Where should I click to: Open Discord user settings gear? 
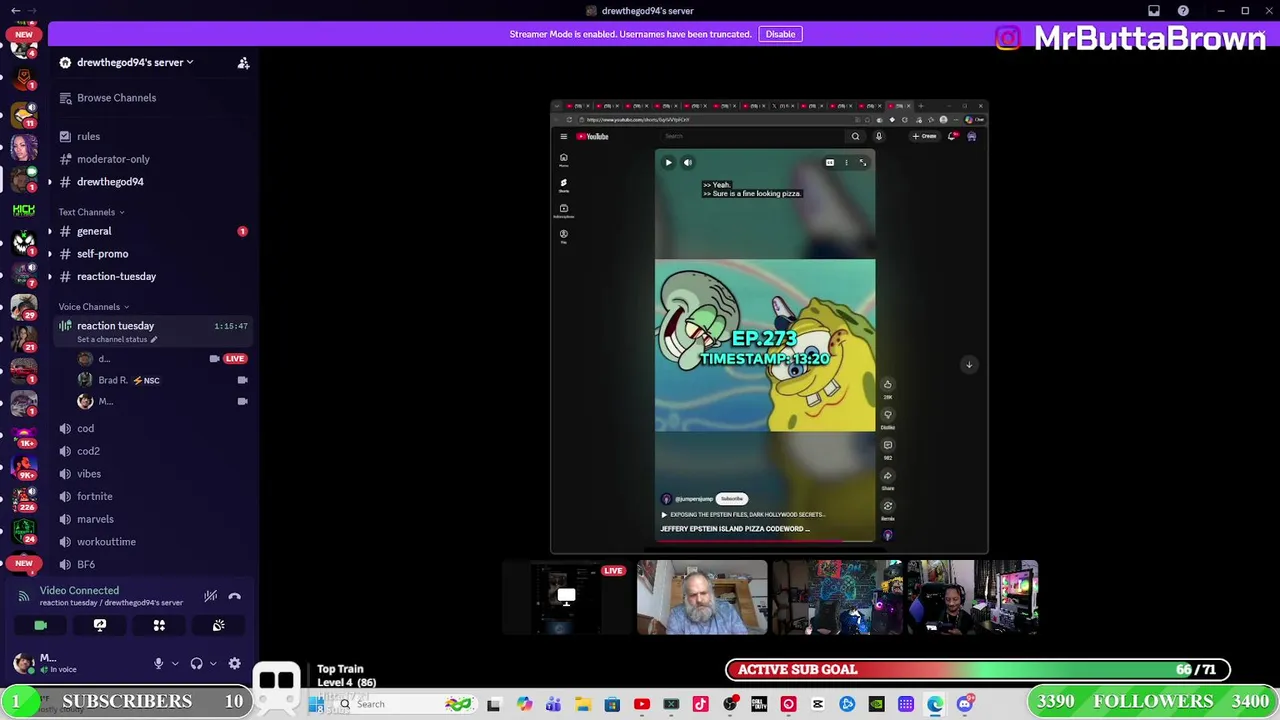[235, 663]
